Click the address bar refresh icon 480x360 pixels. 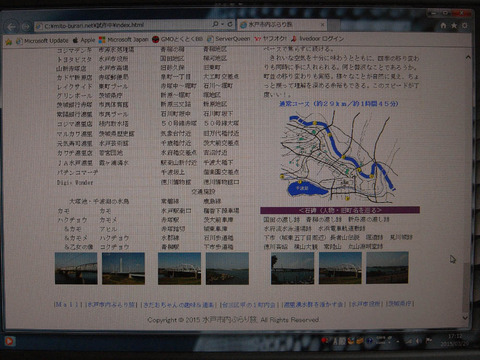(x=230, y=24)
